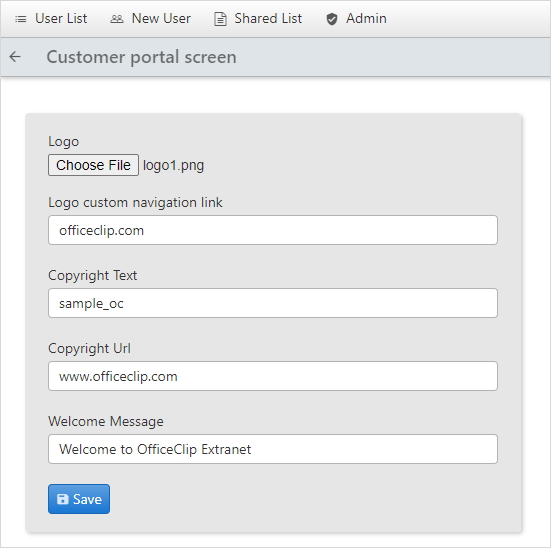Click the Copyright Text input field

point(273,303)
